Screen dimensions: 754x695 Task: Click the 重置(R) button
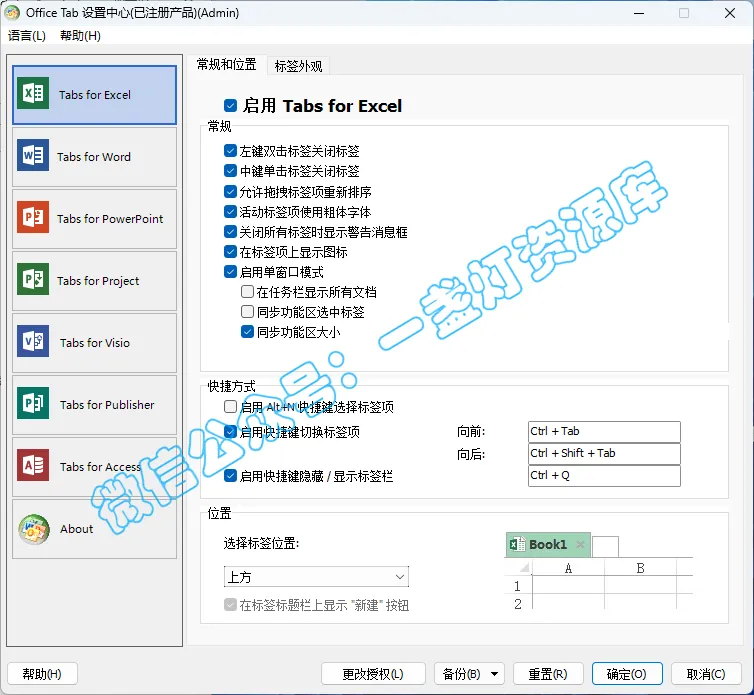[548, 674]
